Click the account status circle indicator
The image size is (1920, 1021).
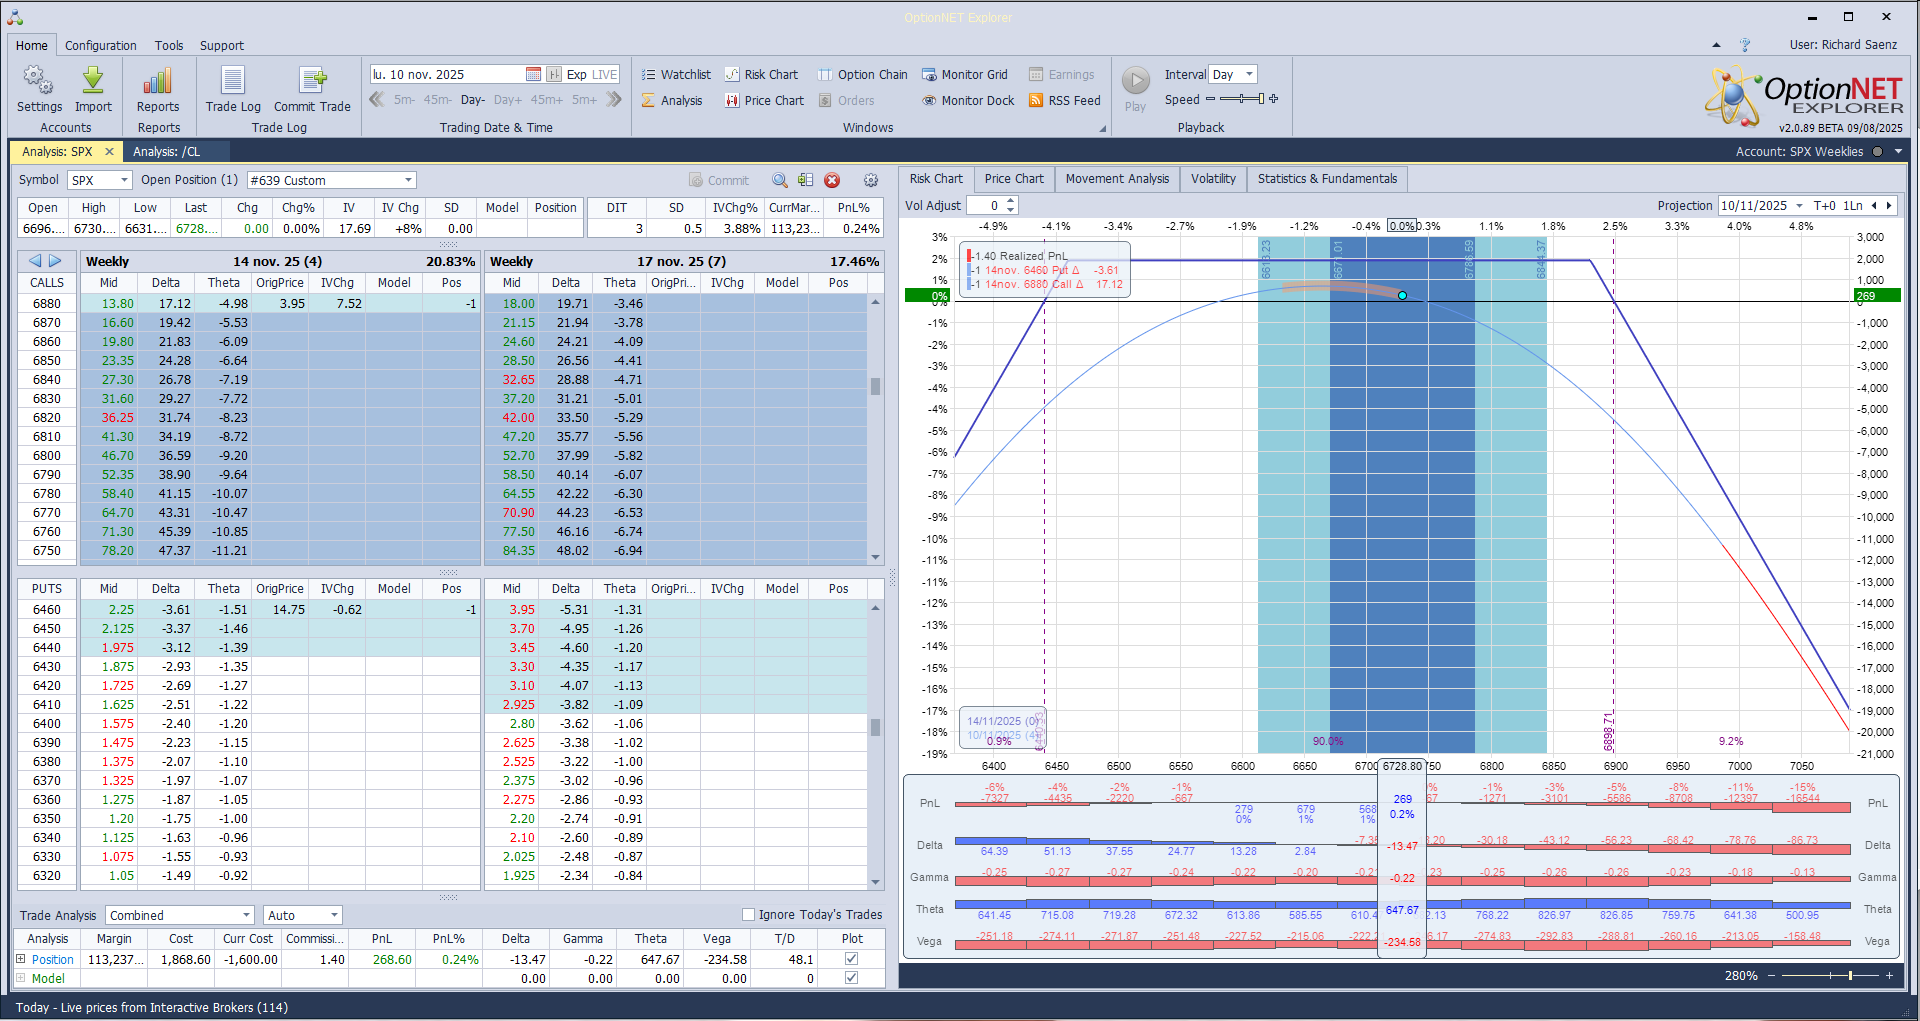tap(1877, 152)
